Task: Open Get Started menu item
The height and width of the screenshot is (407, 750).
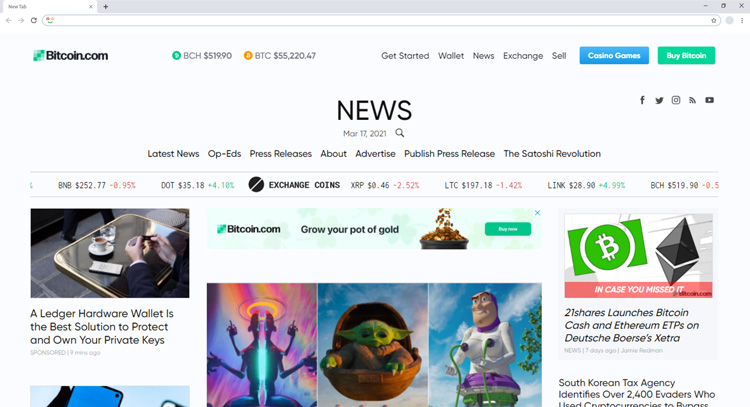Action: 405,56
